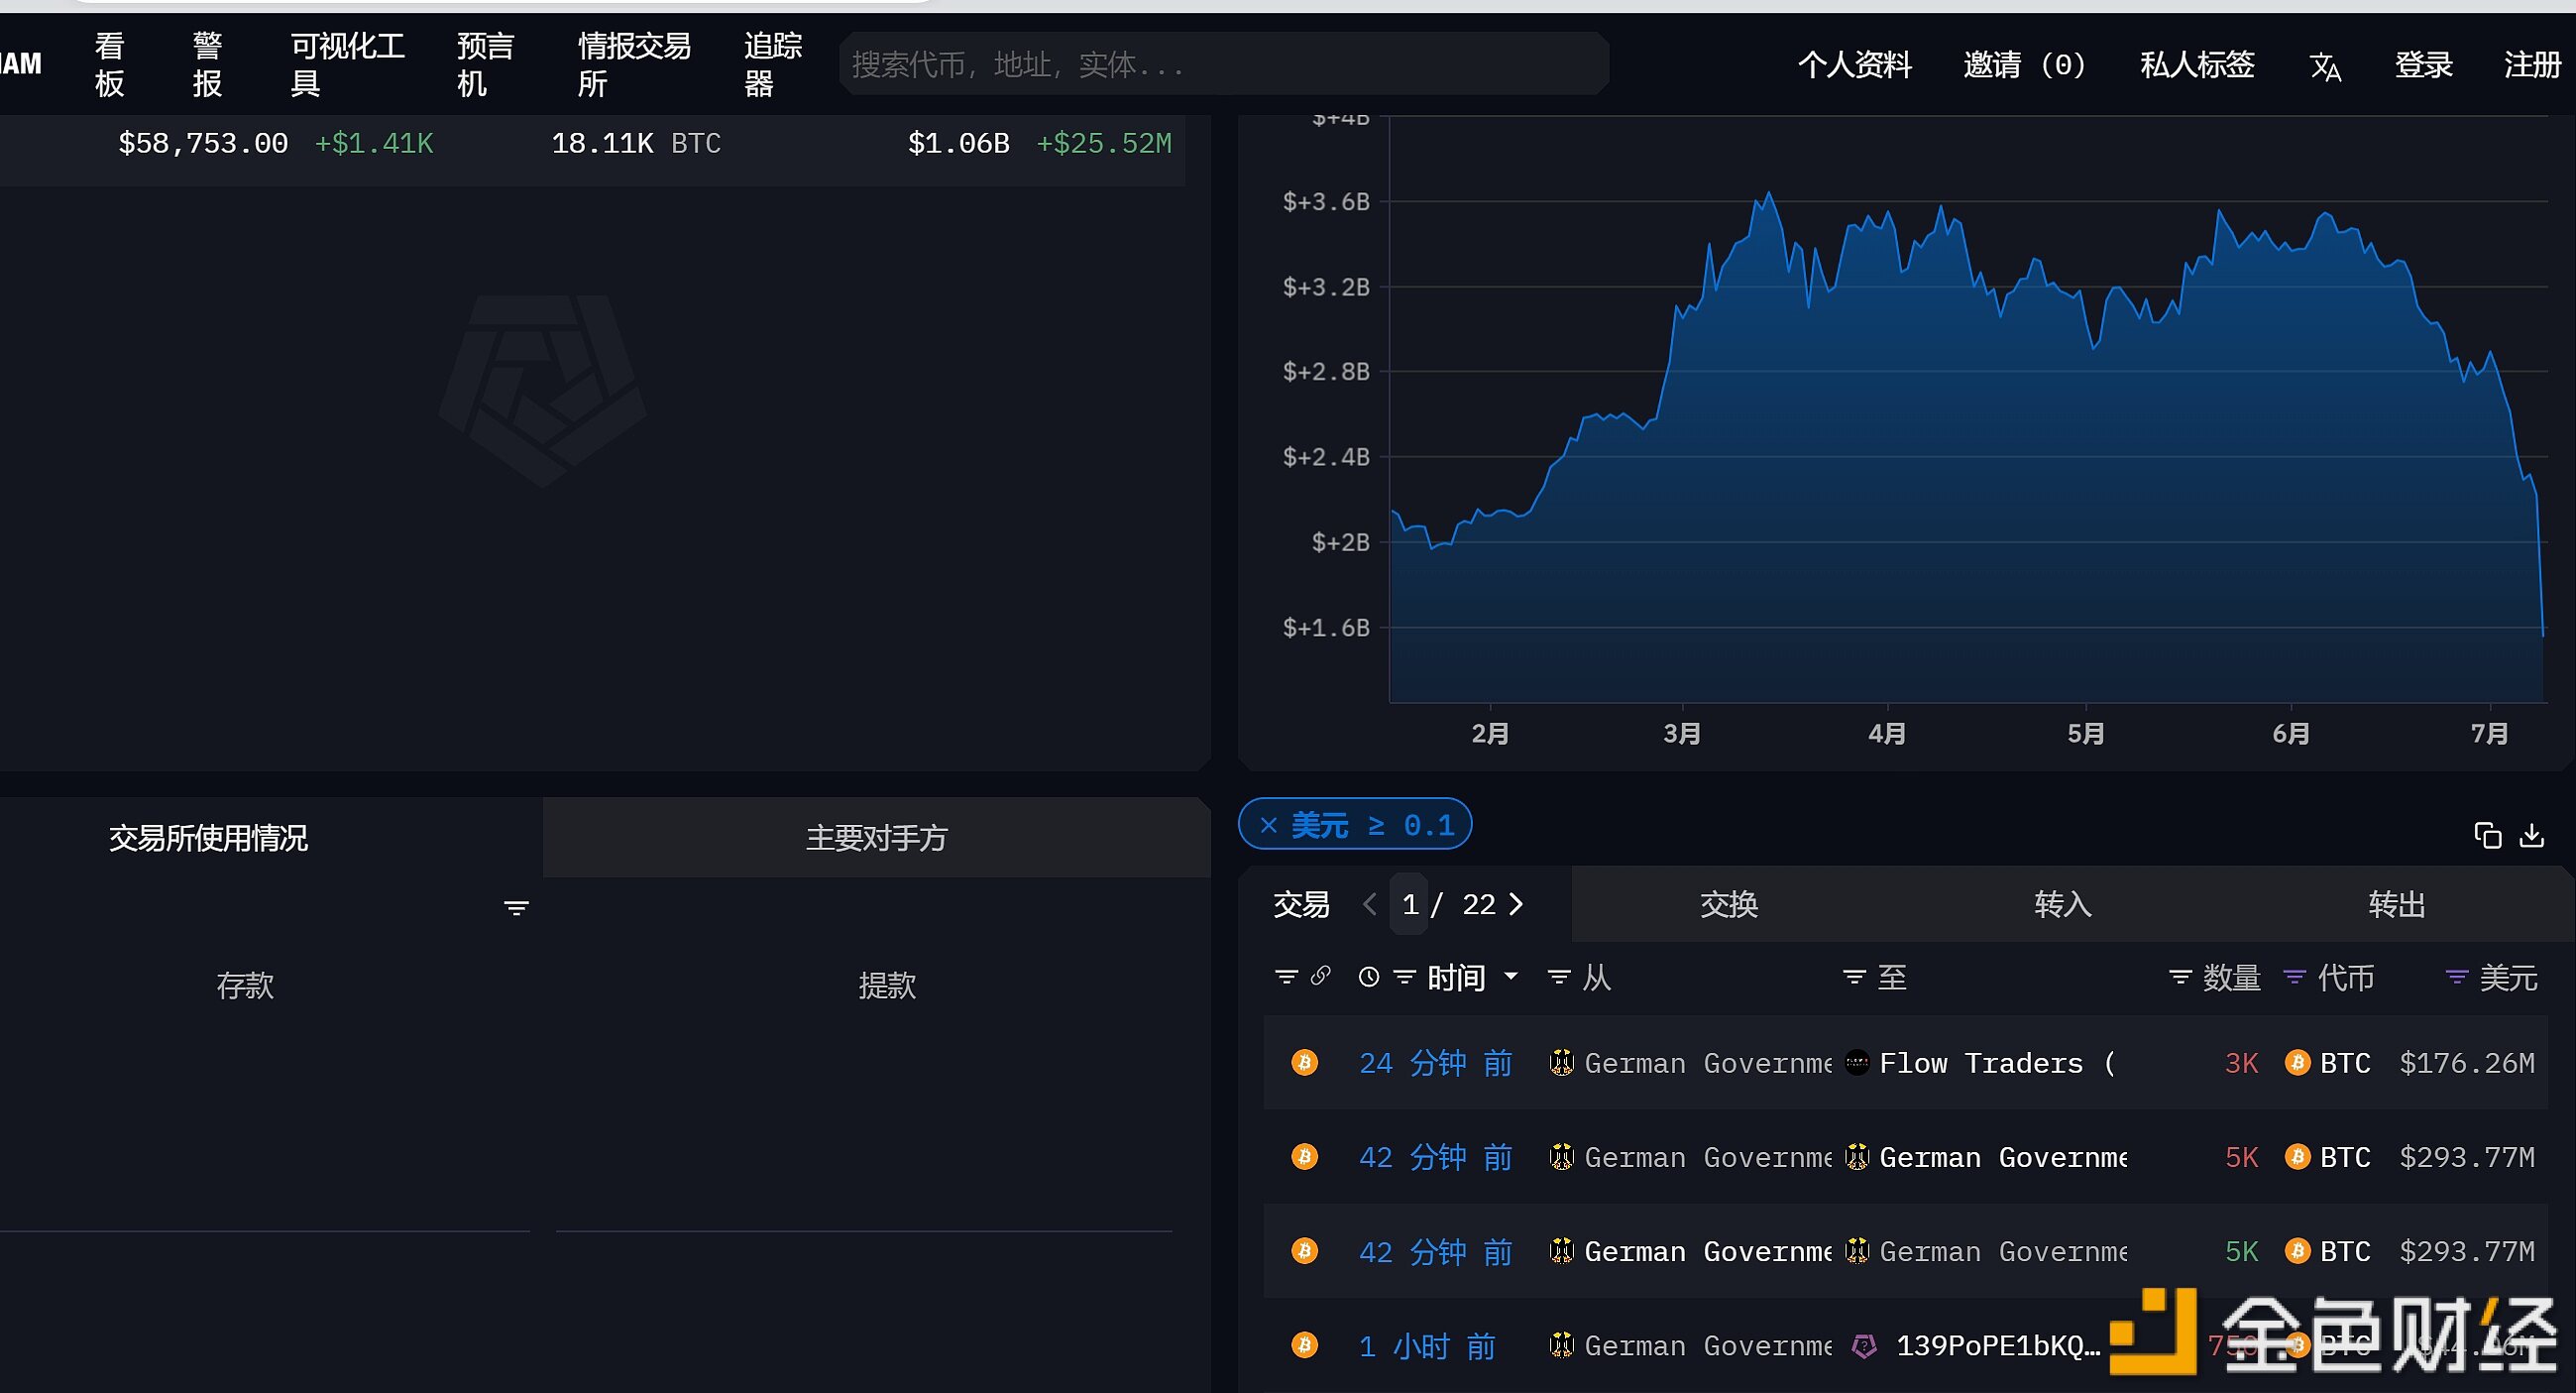This screenshot has width=2576, height=1393.
Task: Open 私人标签
Action: (x=2197, y=65)
